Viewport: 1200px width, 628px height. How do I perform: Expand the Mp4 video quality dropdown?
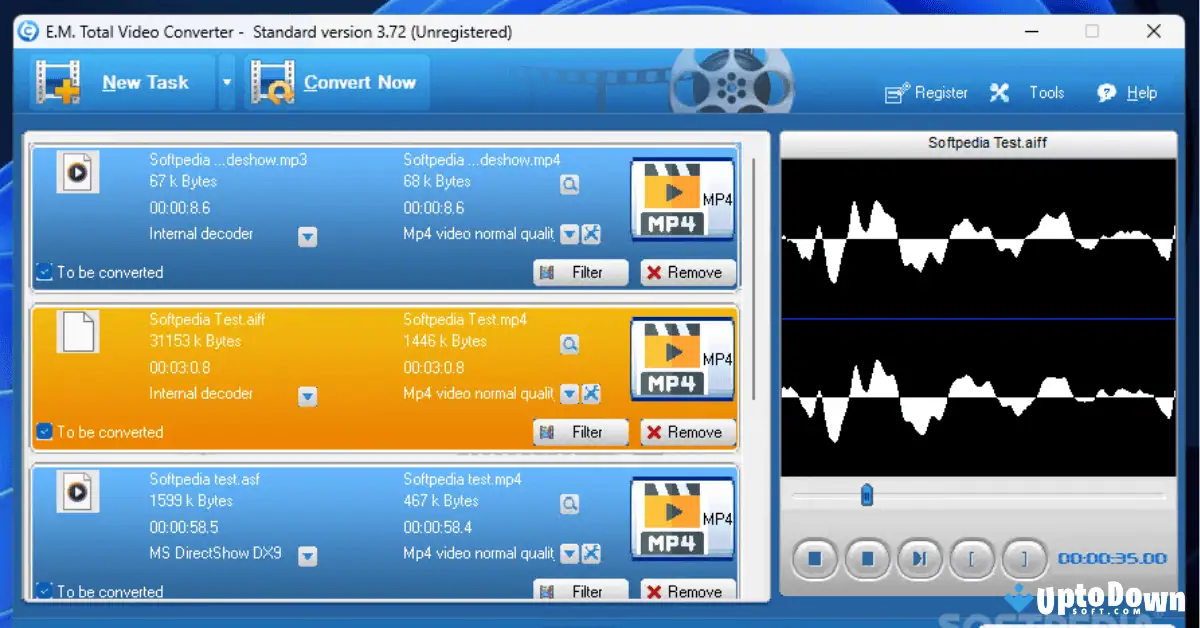click(569, 393)
